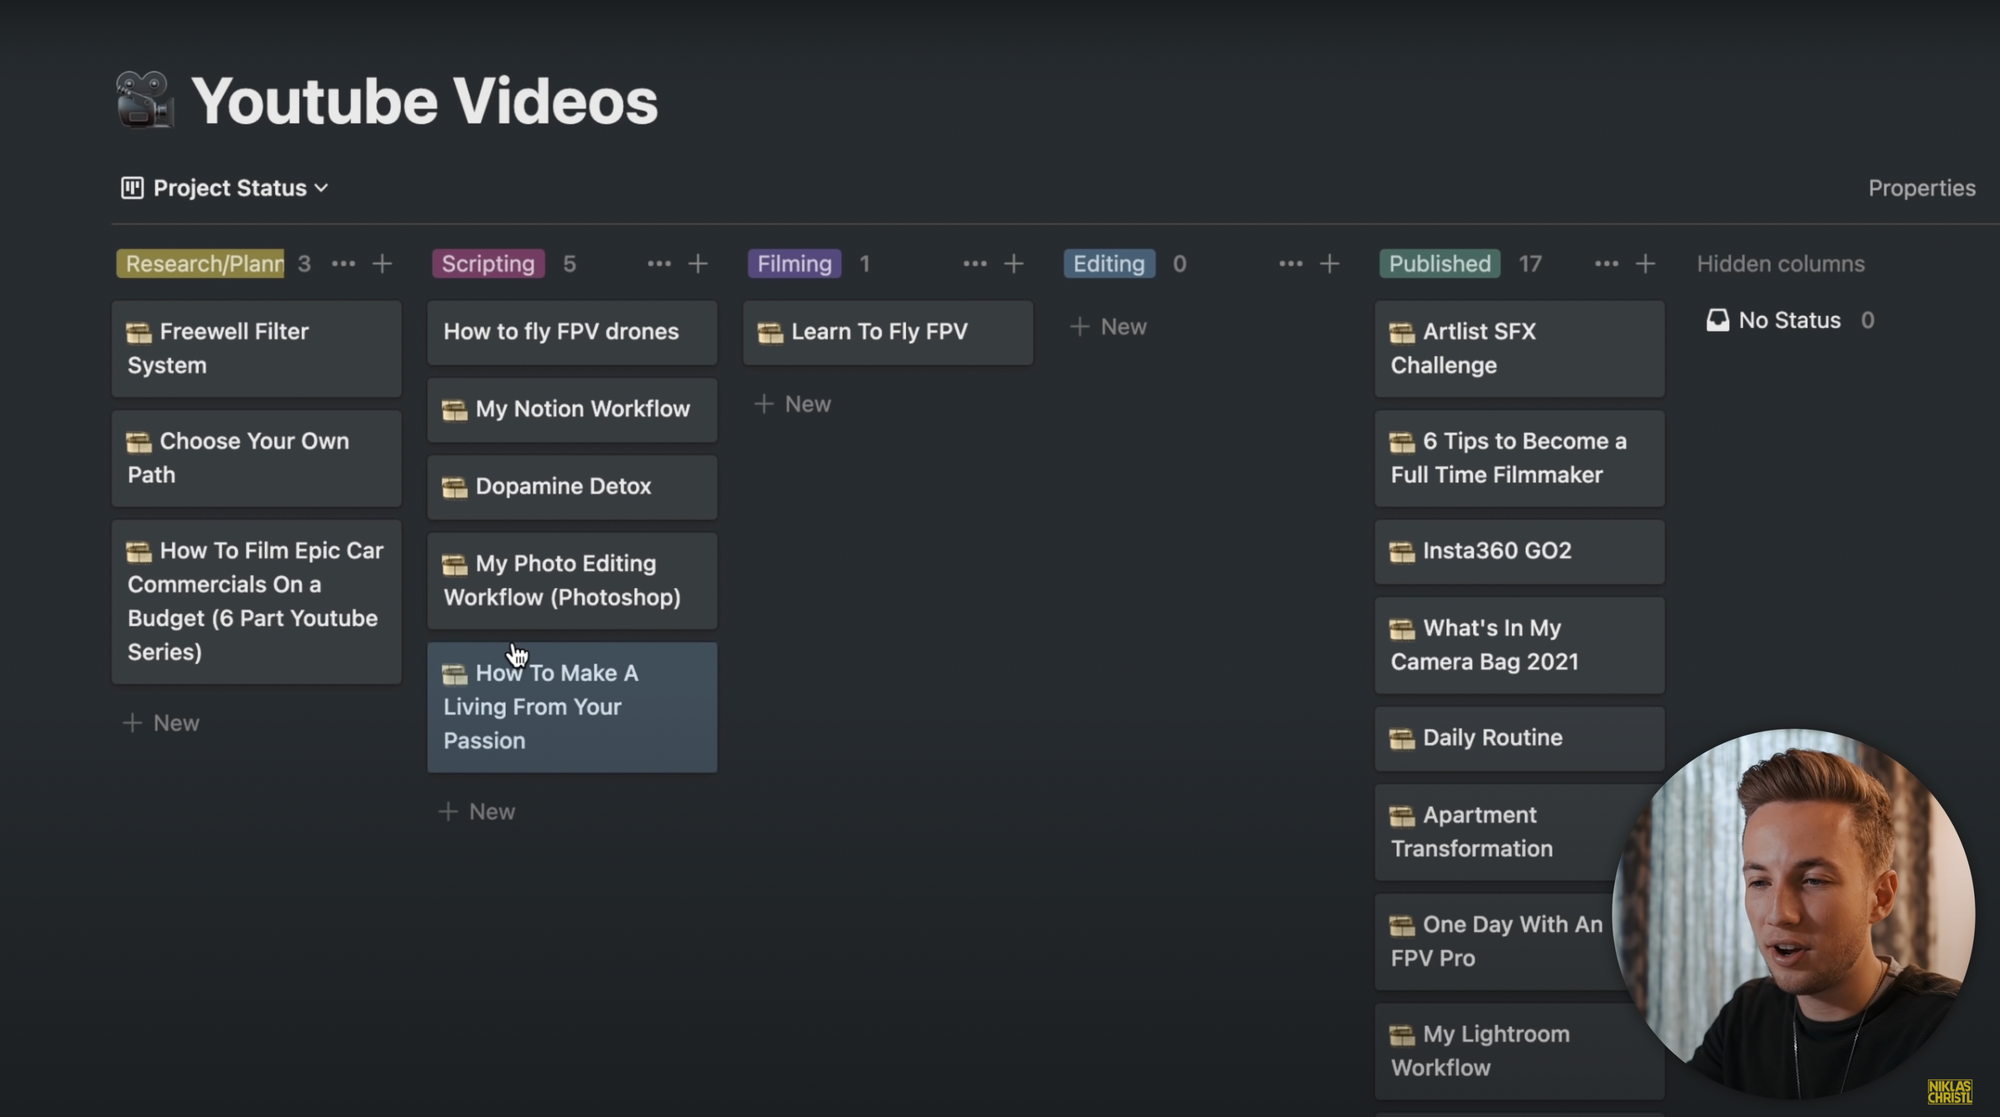
Task: Click the movie camera page icon
Action: tap(145, 100)
